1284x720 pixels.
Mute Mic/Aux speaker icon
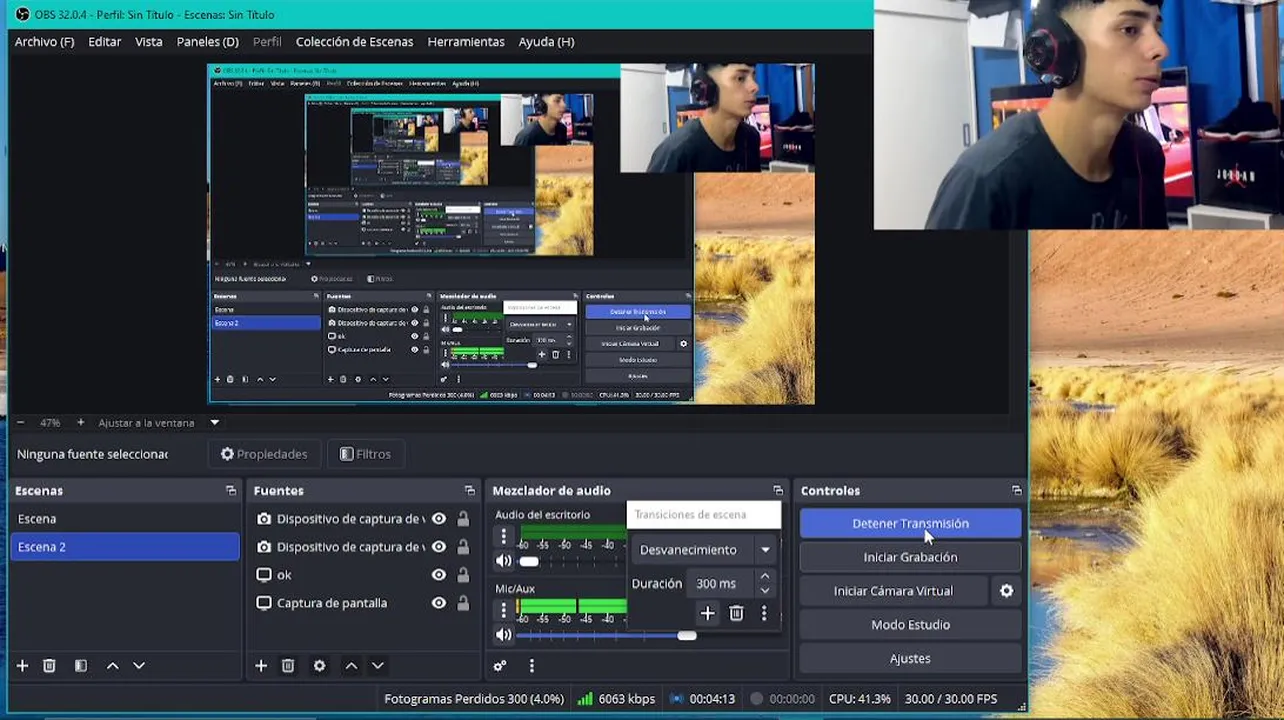coord(504,635)
